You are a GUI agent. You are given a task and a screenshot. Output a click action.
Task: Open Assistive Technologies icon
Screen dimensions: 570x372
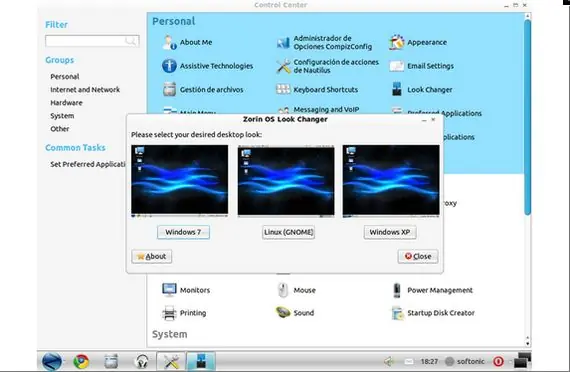tap(169, 66)
